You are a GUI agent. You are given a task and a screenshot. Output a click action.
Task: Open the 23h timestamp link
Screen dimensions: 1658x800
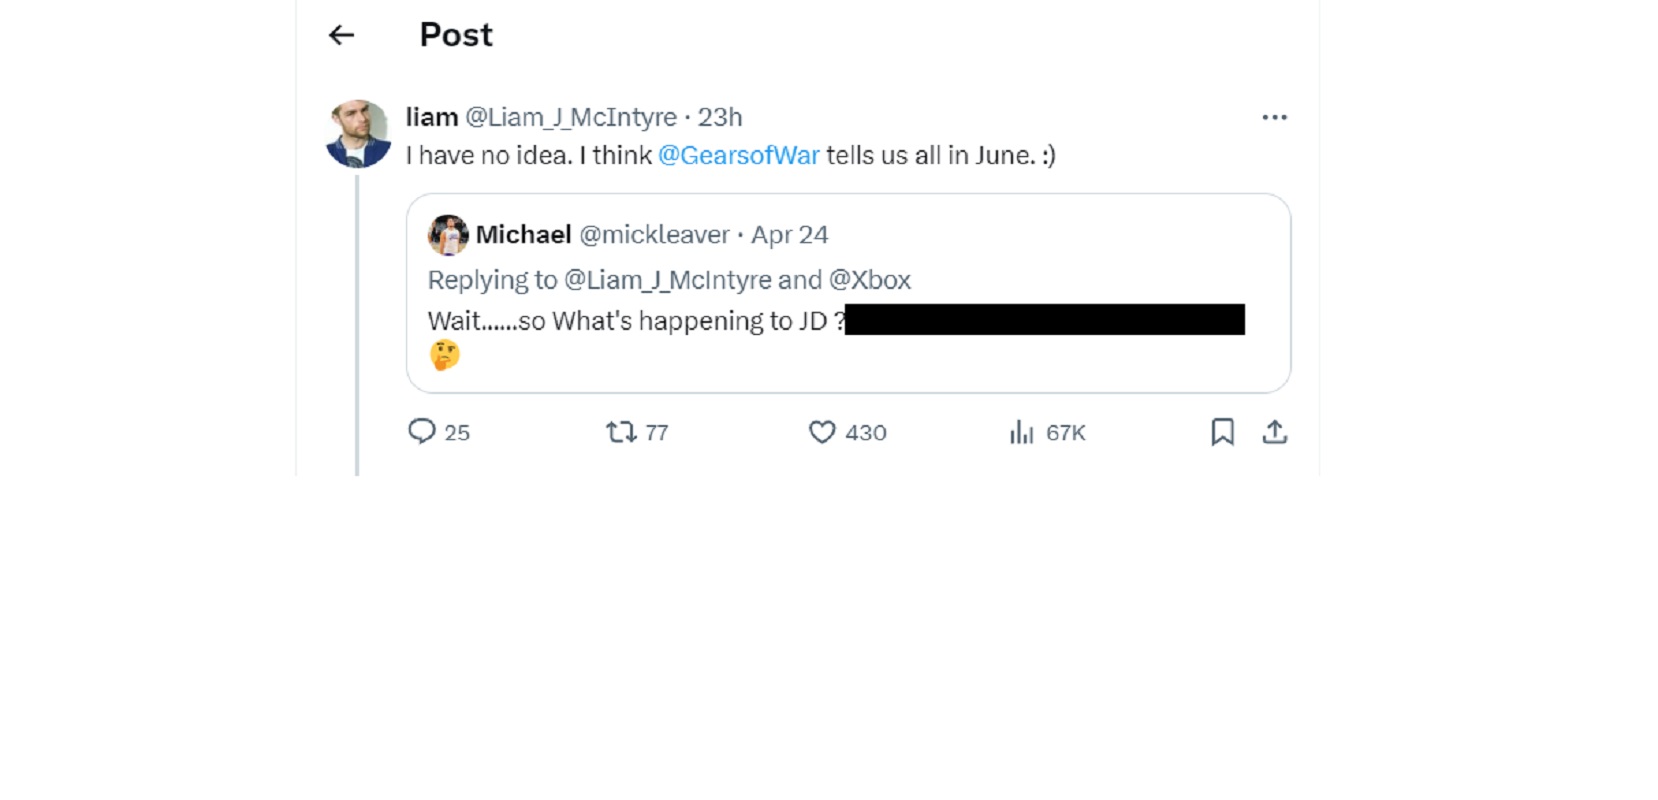click(720, 118)
